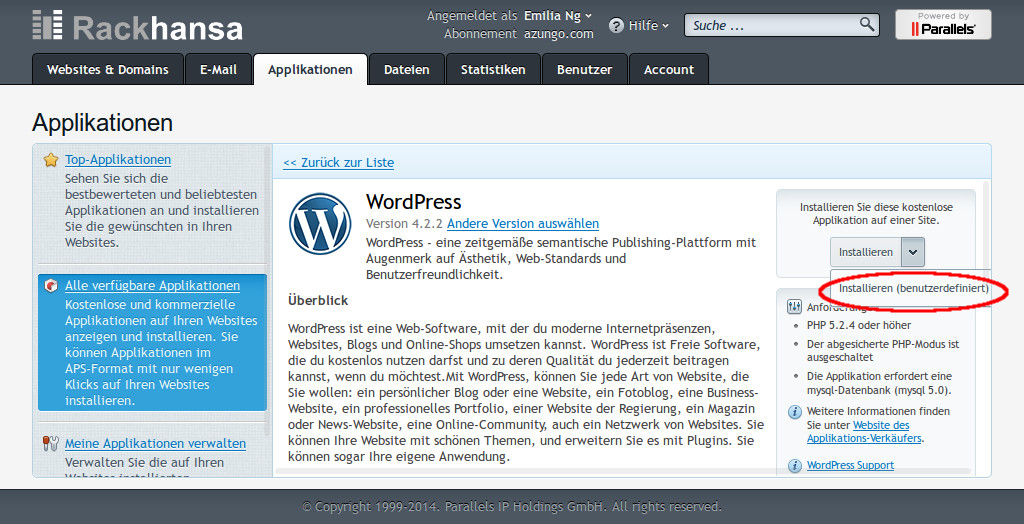Click Andere Version auswählen link
Viewport: 1024px width, 524px height.
[x=522, y=223]
